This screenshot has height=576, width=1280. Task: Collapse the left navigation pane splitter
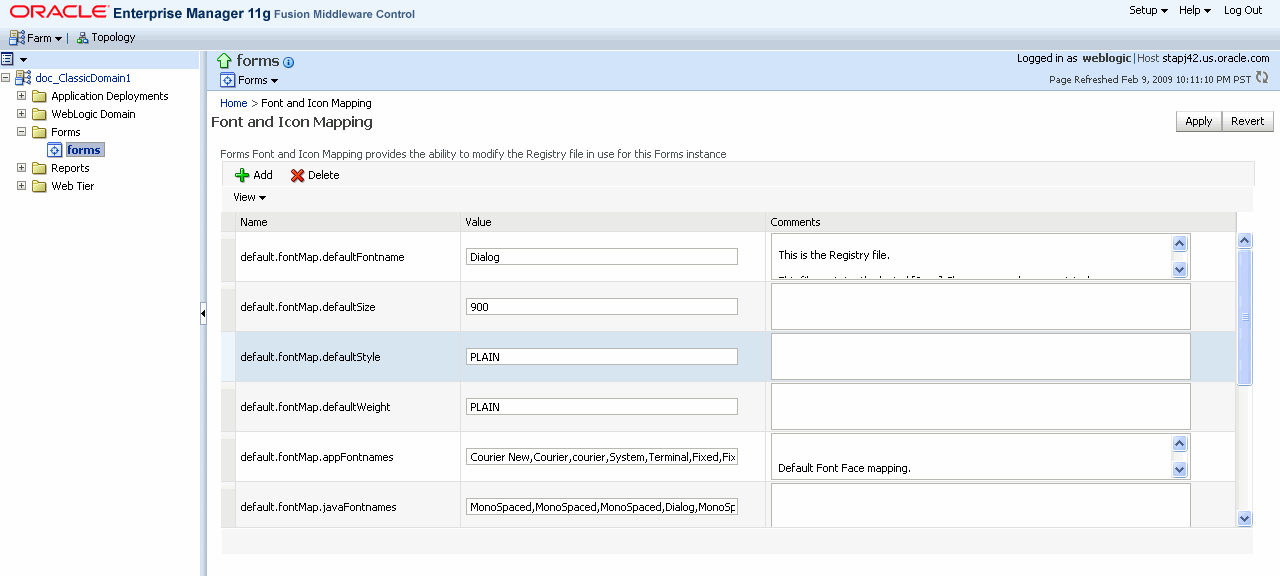coord(203,314)
